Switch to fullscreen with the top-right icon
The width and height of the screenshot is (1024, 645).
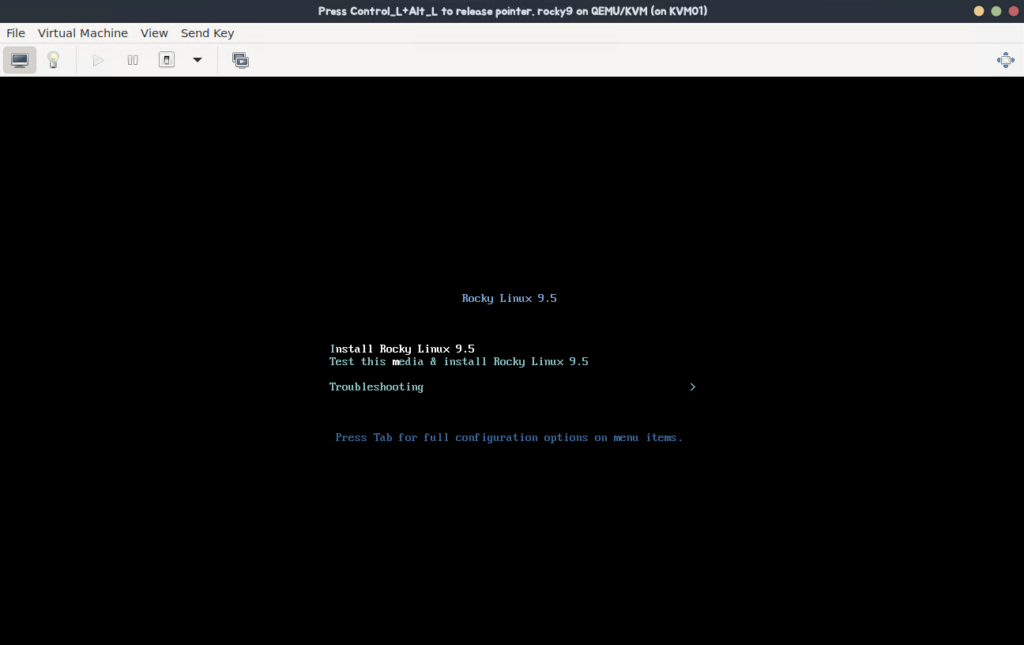[x=1005, y=60]
